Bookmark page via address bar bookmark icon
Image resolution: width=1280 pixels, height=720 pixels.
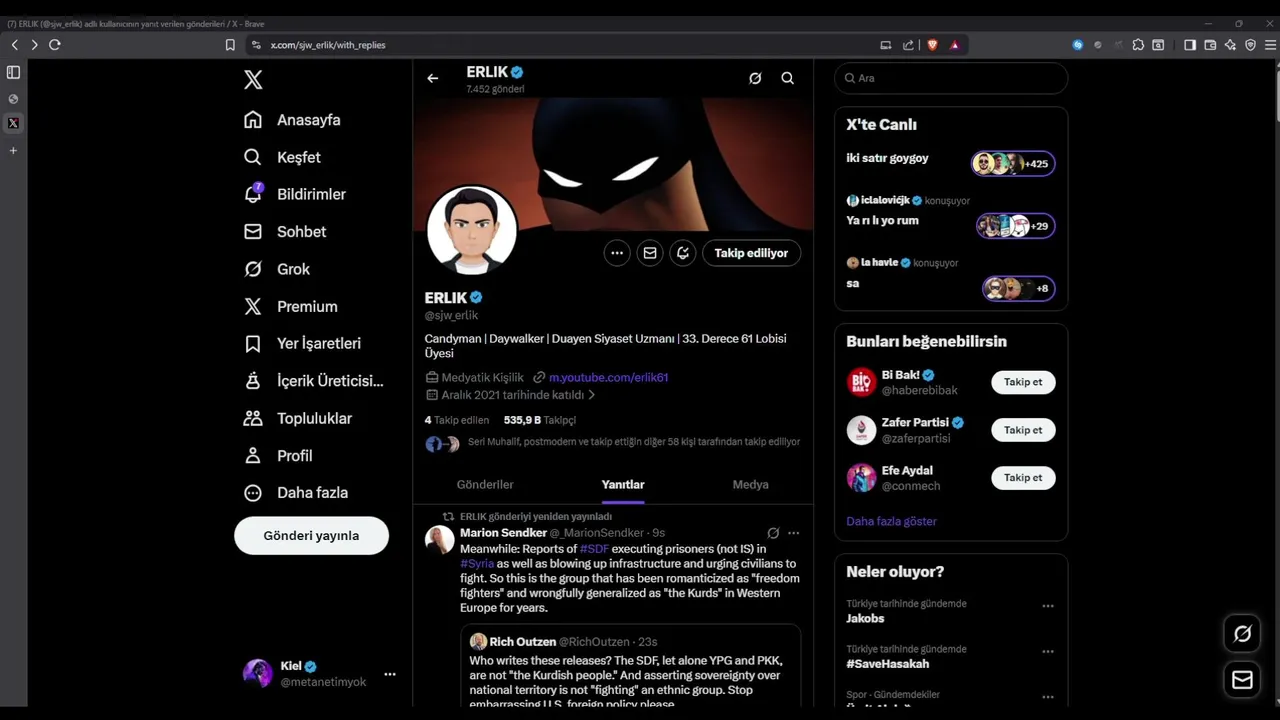(x=230, y=45)
